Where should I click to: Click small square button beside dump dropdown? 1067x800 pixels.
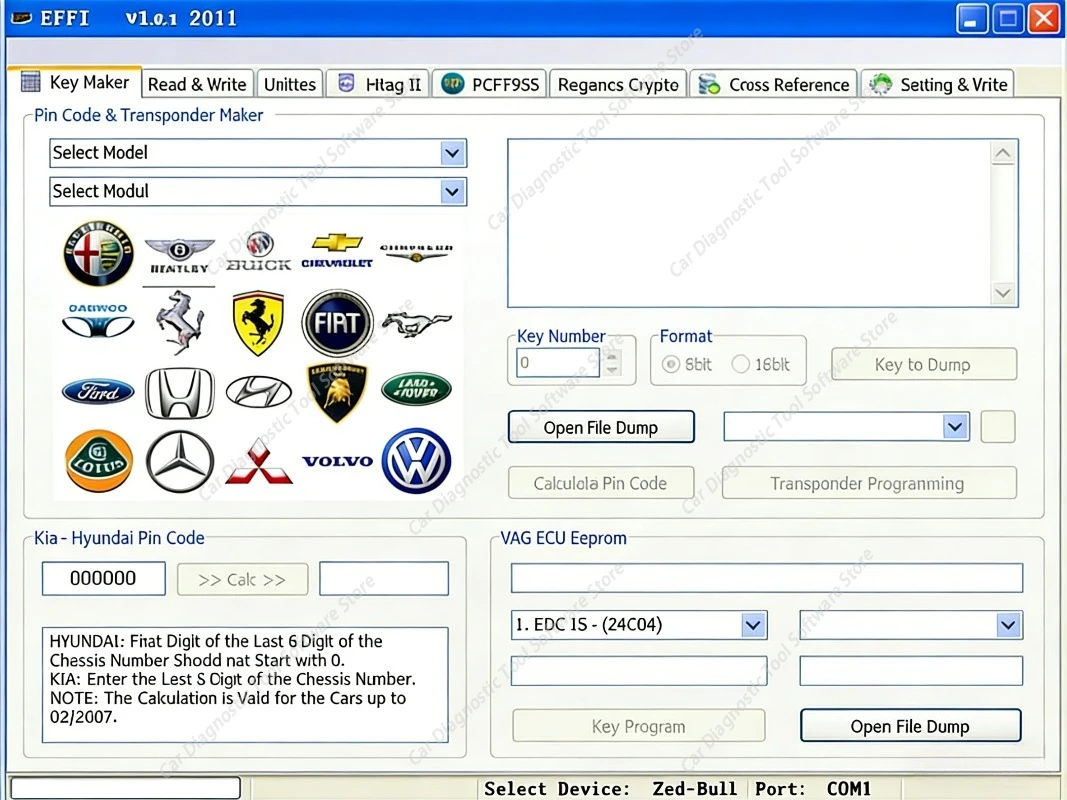pyautogui.click(x=998, y=427)
